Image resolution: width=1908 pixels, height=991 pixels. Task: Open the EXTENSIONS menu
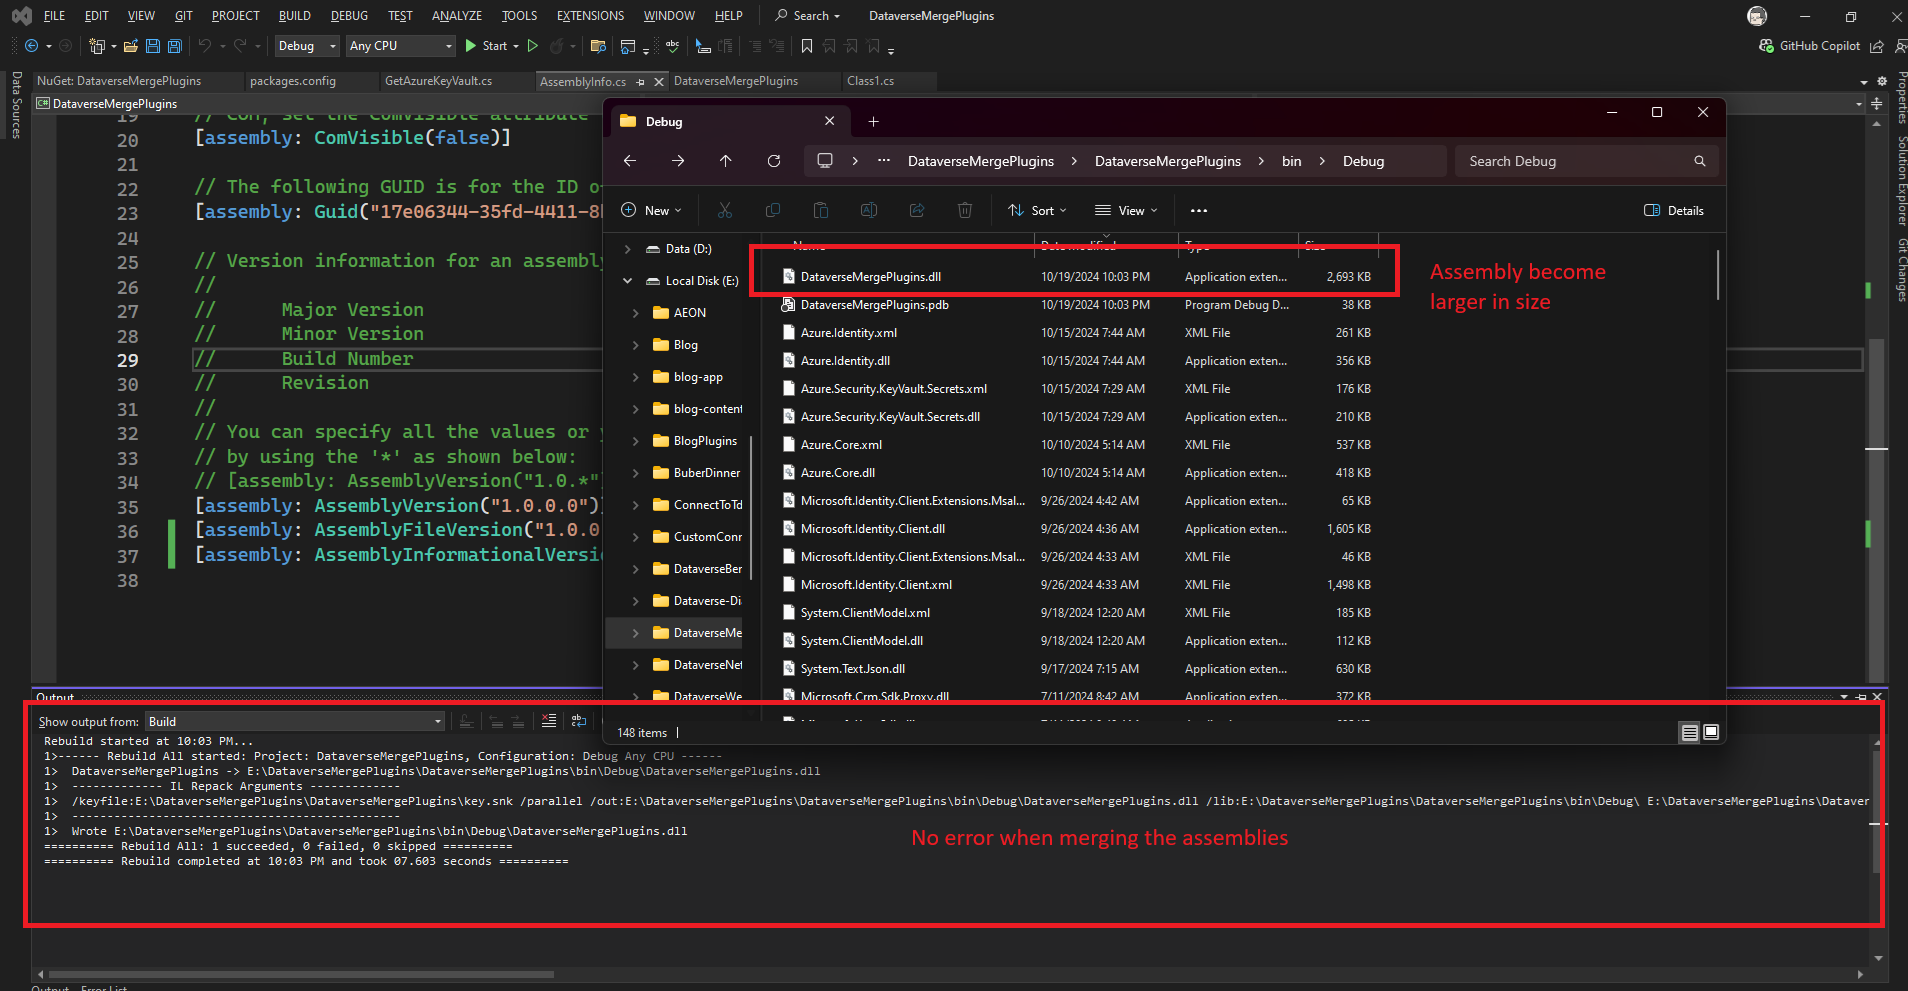click(x=590, y=16)
